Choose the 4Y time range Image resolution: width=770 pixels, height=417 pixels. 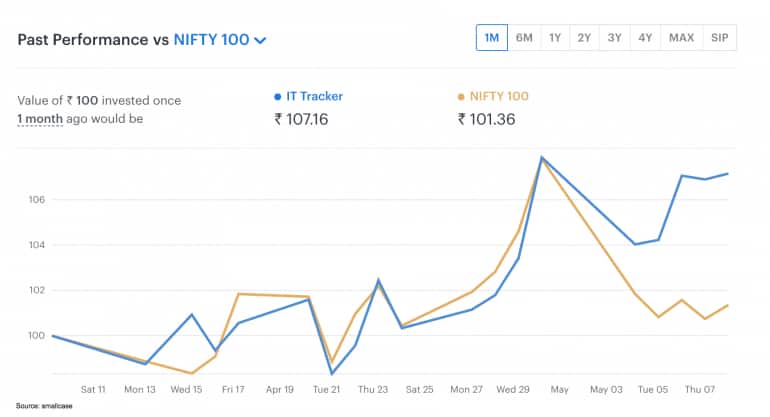click(x=645, y=38)
